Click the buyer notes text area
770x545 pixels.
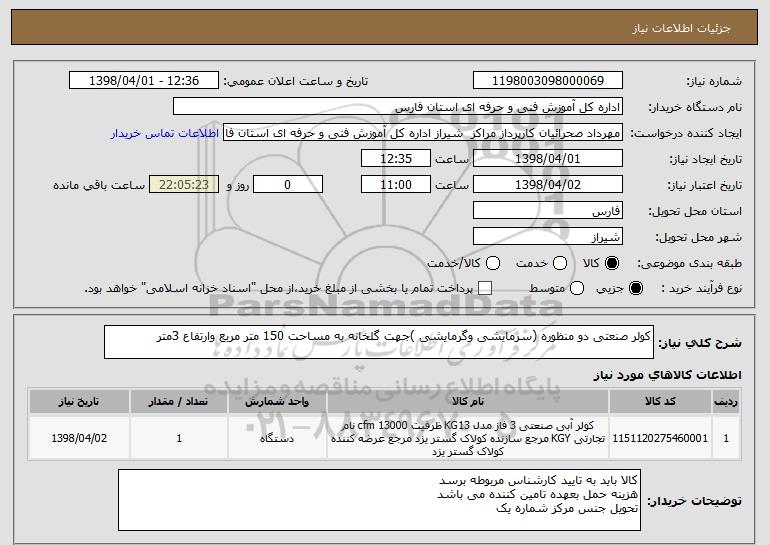[x=379, y=500]
